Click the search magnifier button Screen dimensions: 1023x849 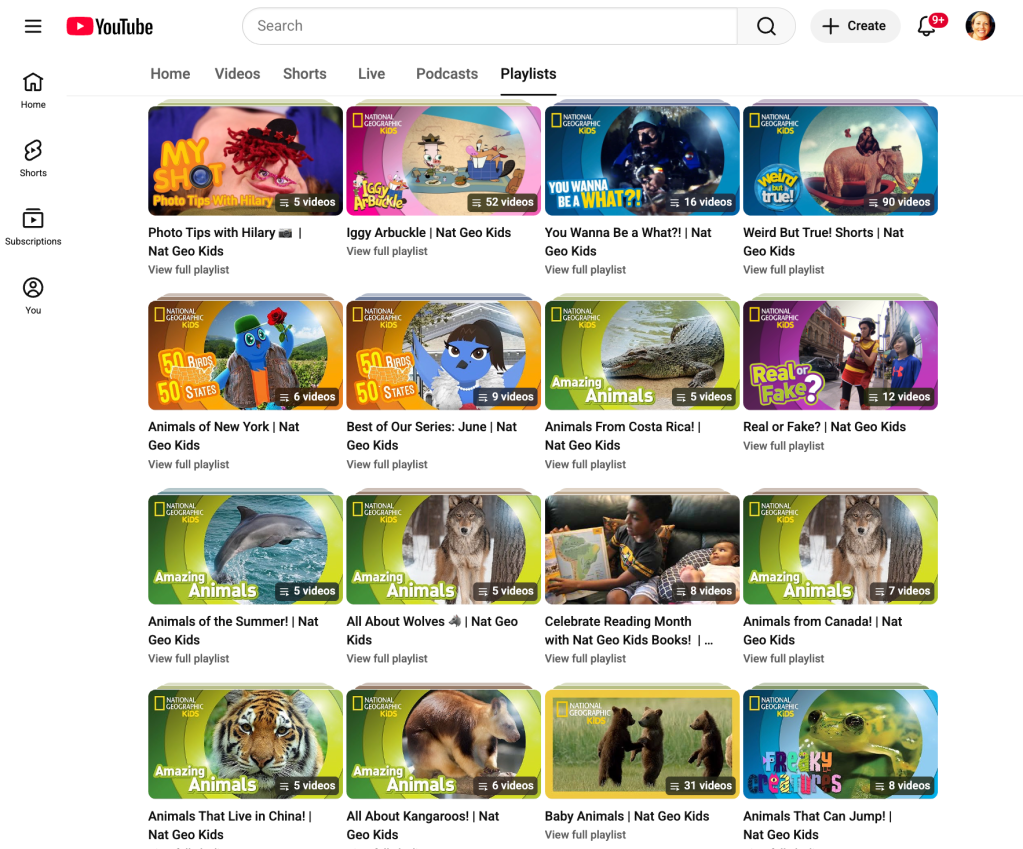point(766,26)
